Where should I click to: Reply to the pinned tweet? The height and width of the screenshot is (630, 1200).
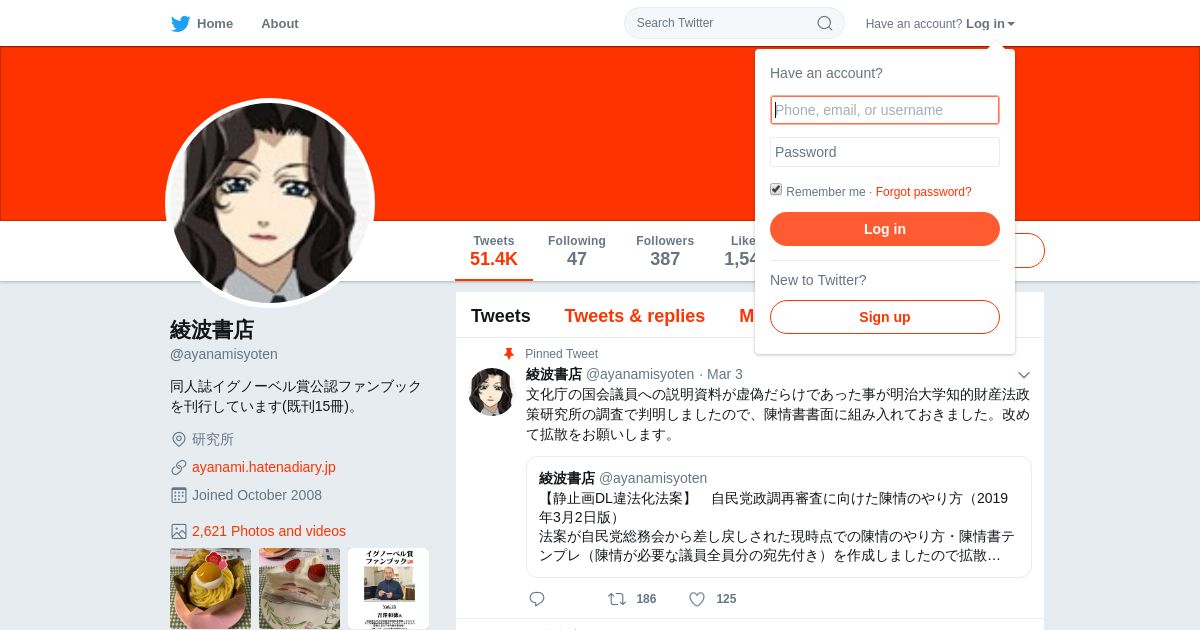point(537,599)
